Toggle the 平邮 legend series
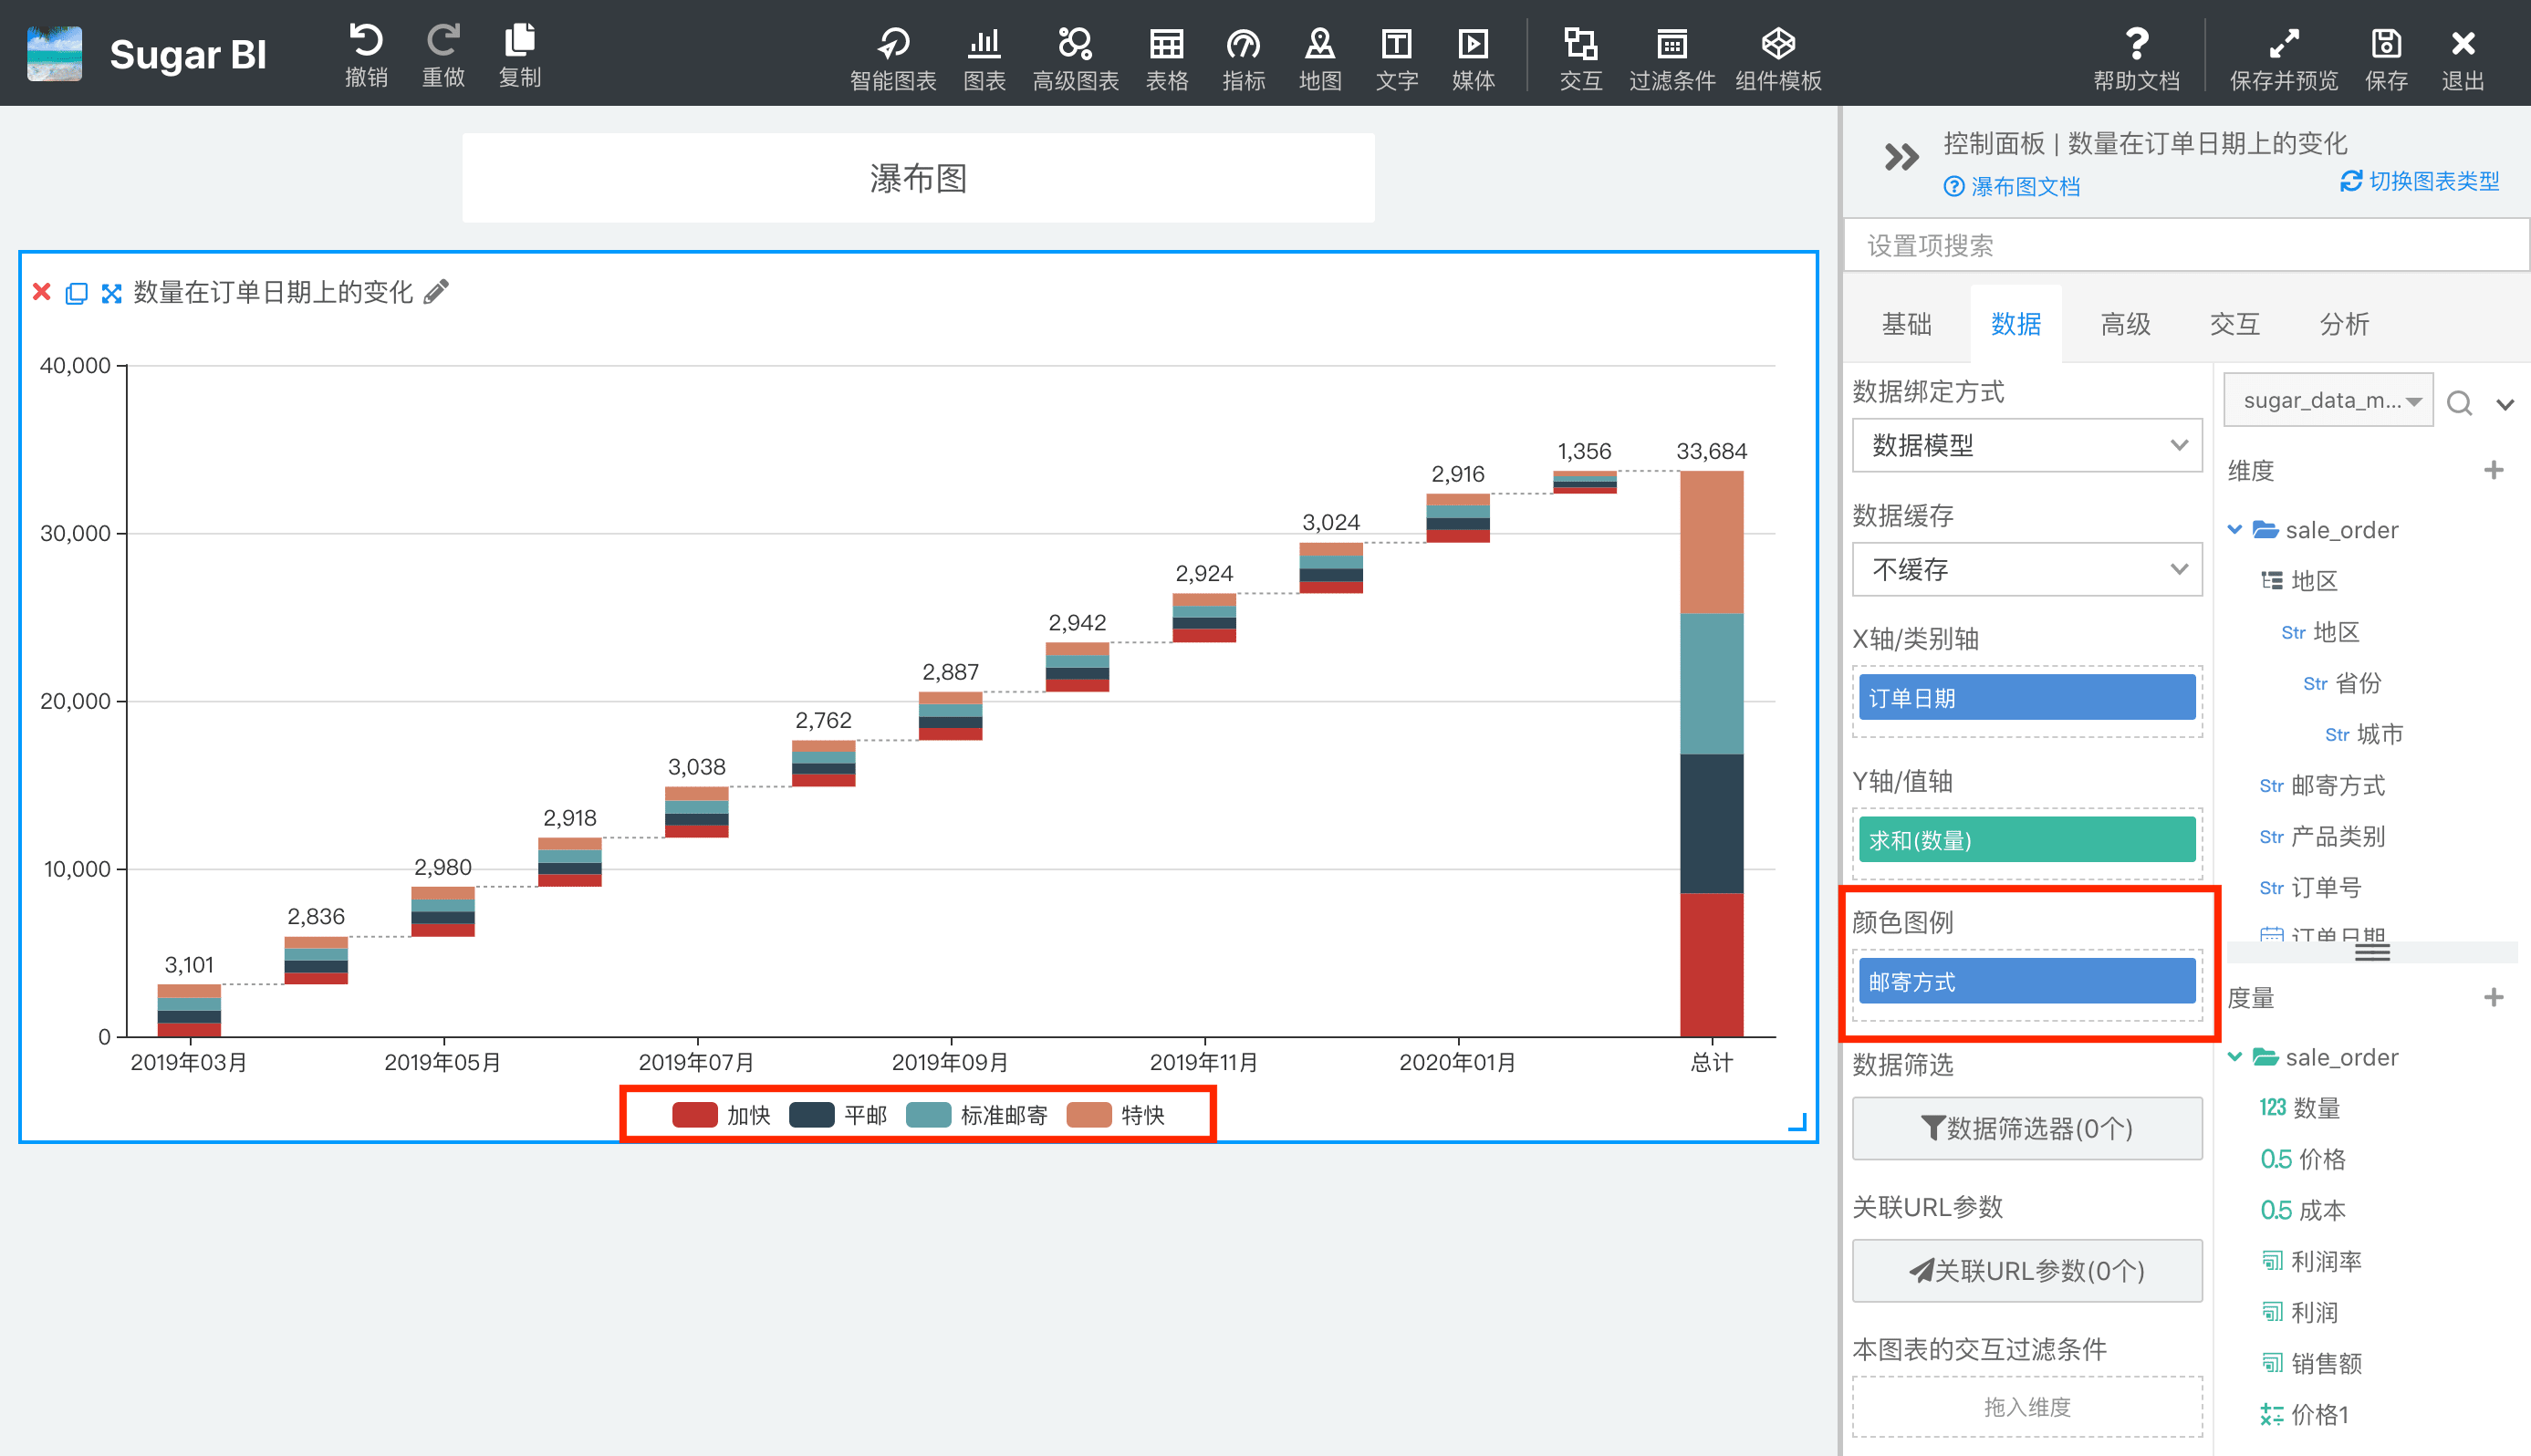 pyautogui.click(x=838, y=1115)
